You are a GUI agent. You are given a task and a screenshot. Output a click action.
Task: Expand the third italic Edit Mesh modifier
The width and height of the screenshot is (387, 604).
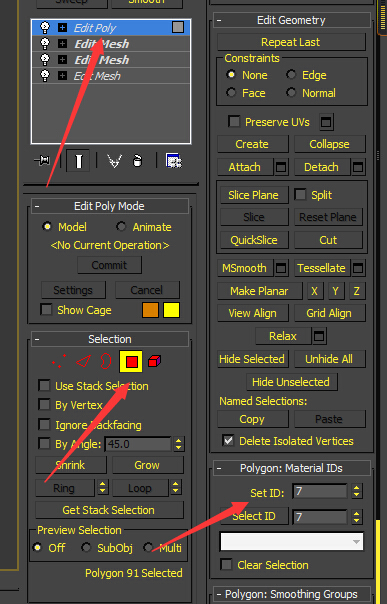tap(62, 76)
